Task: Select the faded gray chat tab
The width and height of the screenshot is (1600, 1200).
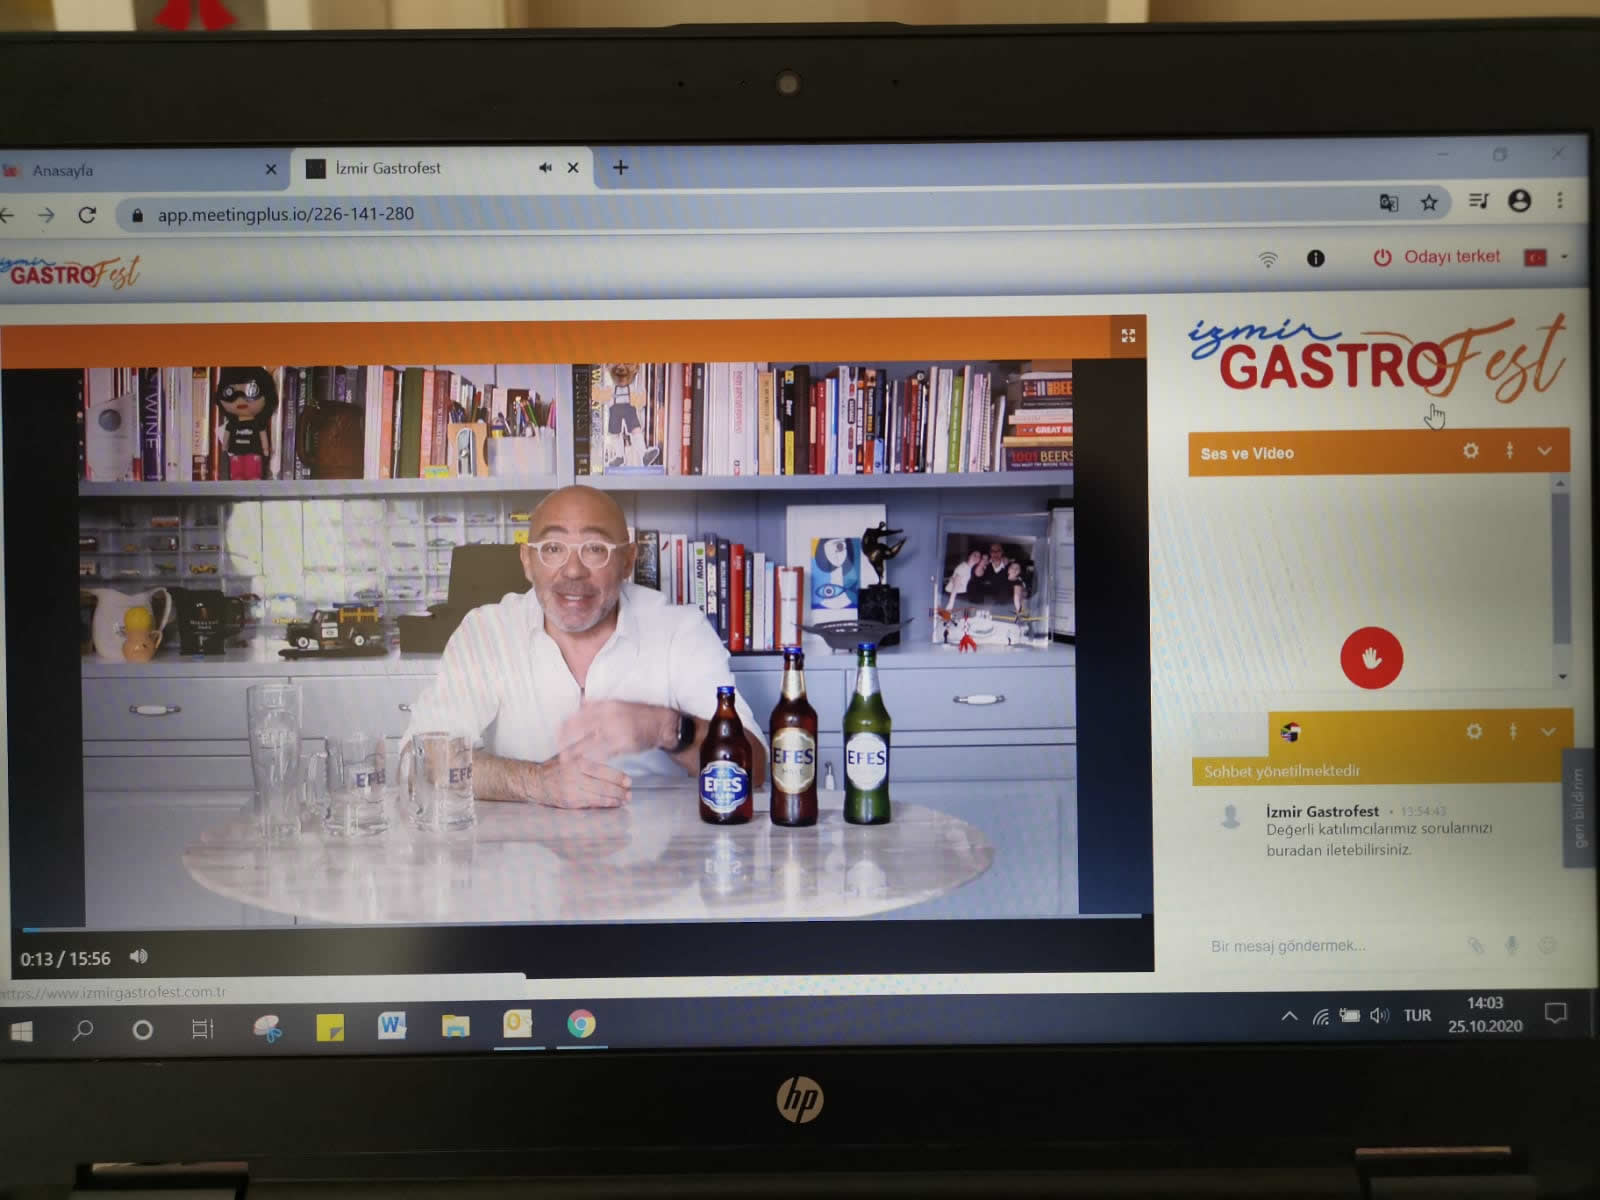Action: pyautogui.click(x=1229, y=734)
